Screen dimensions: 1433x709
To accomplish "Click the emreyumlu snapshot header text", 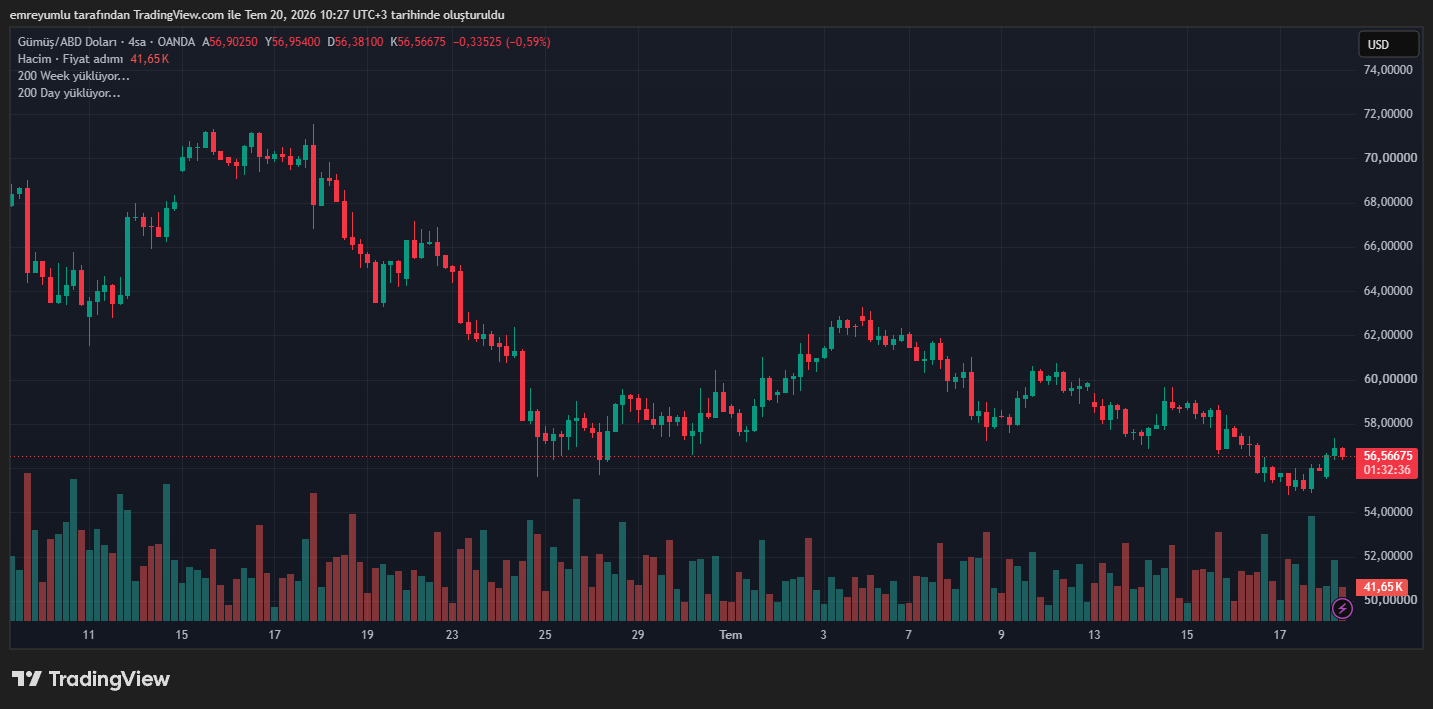I will 257,15.
